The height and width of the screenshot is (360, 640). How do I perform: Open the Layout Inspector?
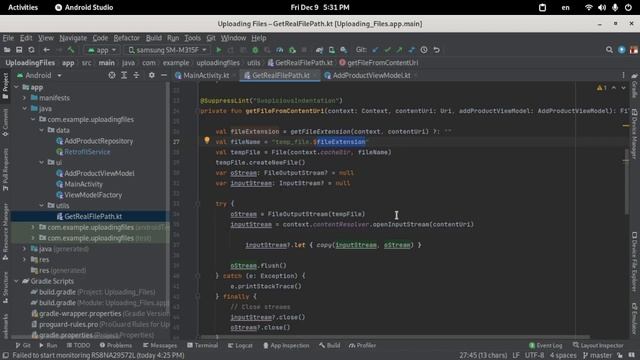click(598, 345)
